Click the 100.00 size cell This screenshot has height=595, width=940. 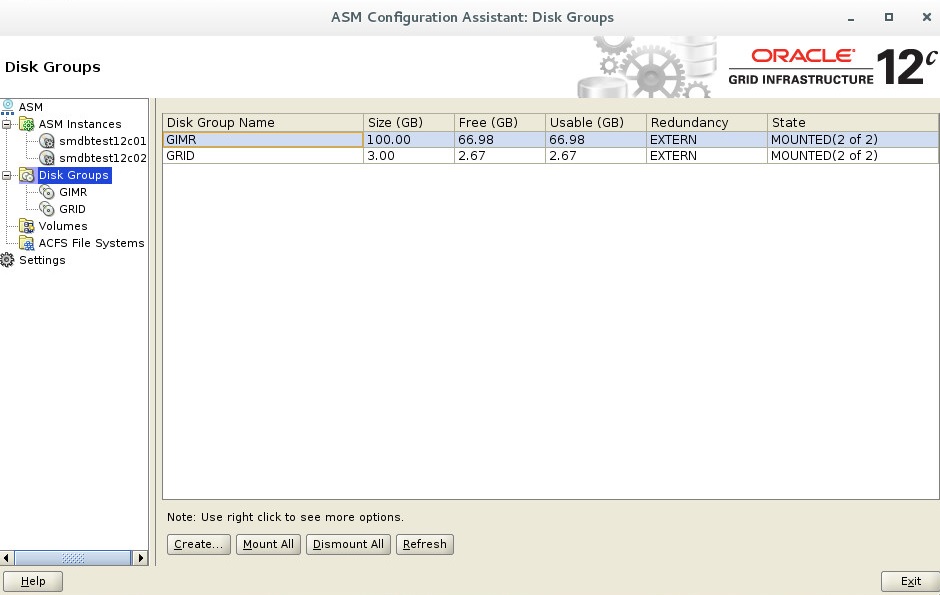409,140
